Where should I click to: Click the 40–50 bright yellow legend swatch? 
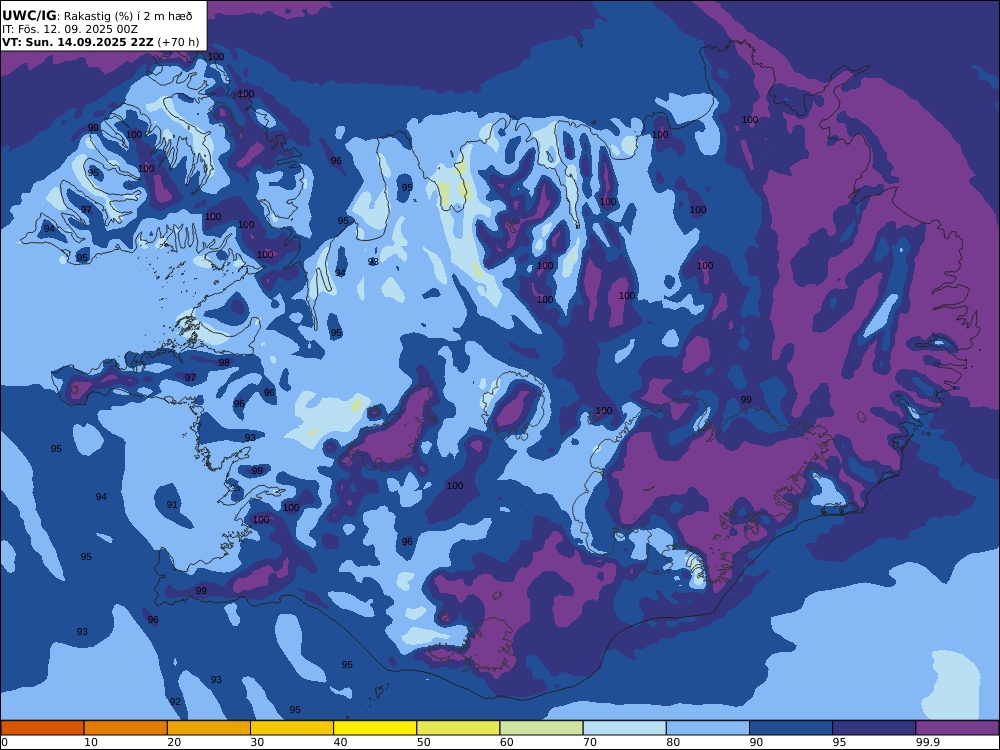pos(375,728)
